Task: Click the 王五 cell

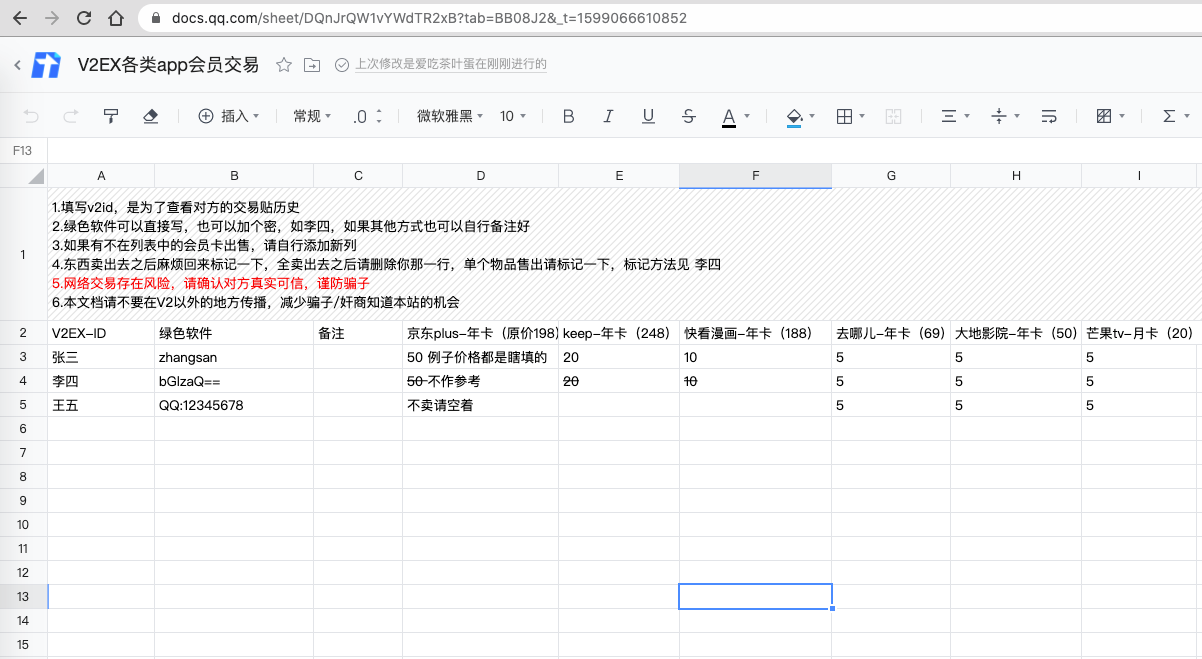Action: click(x=101, y=405)
